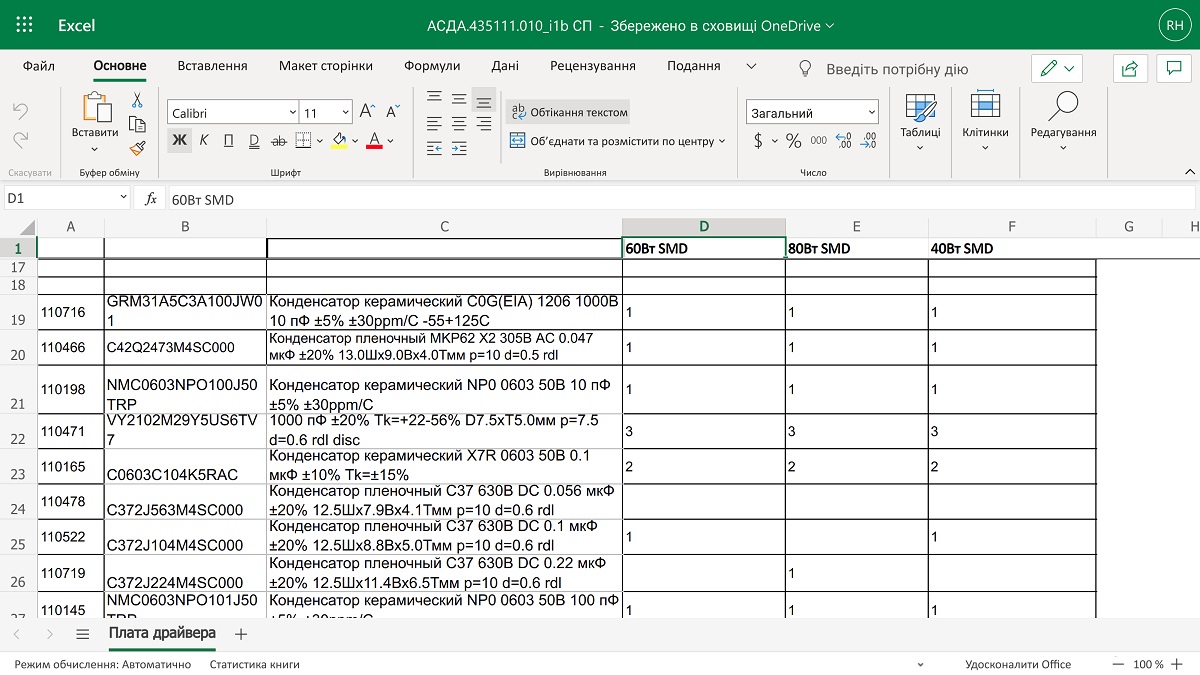Apply the red font color

click(375, 141)
